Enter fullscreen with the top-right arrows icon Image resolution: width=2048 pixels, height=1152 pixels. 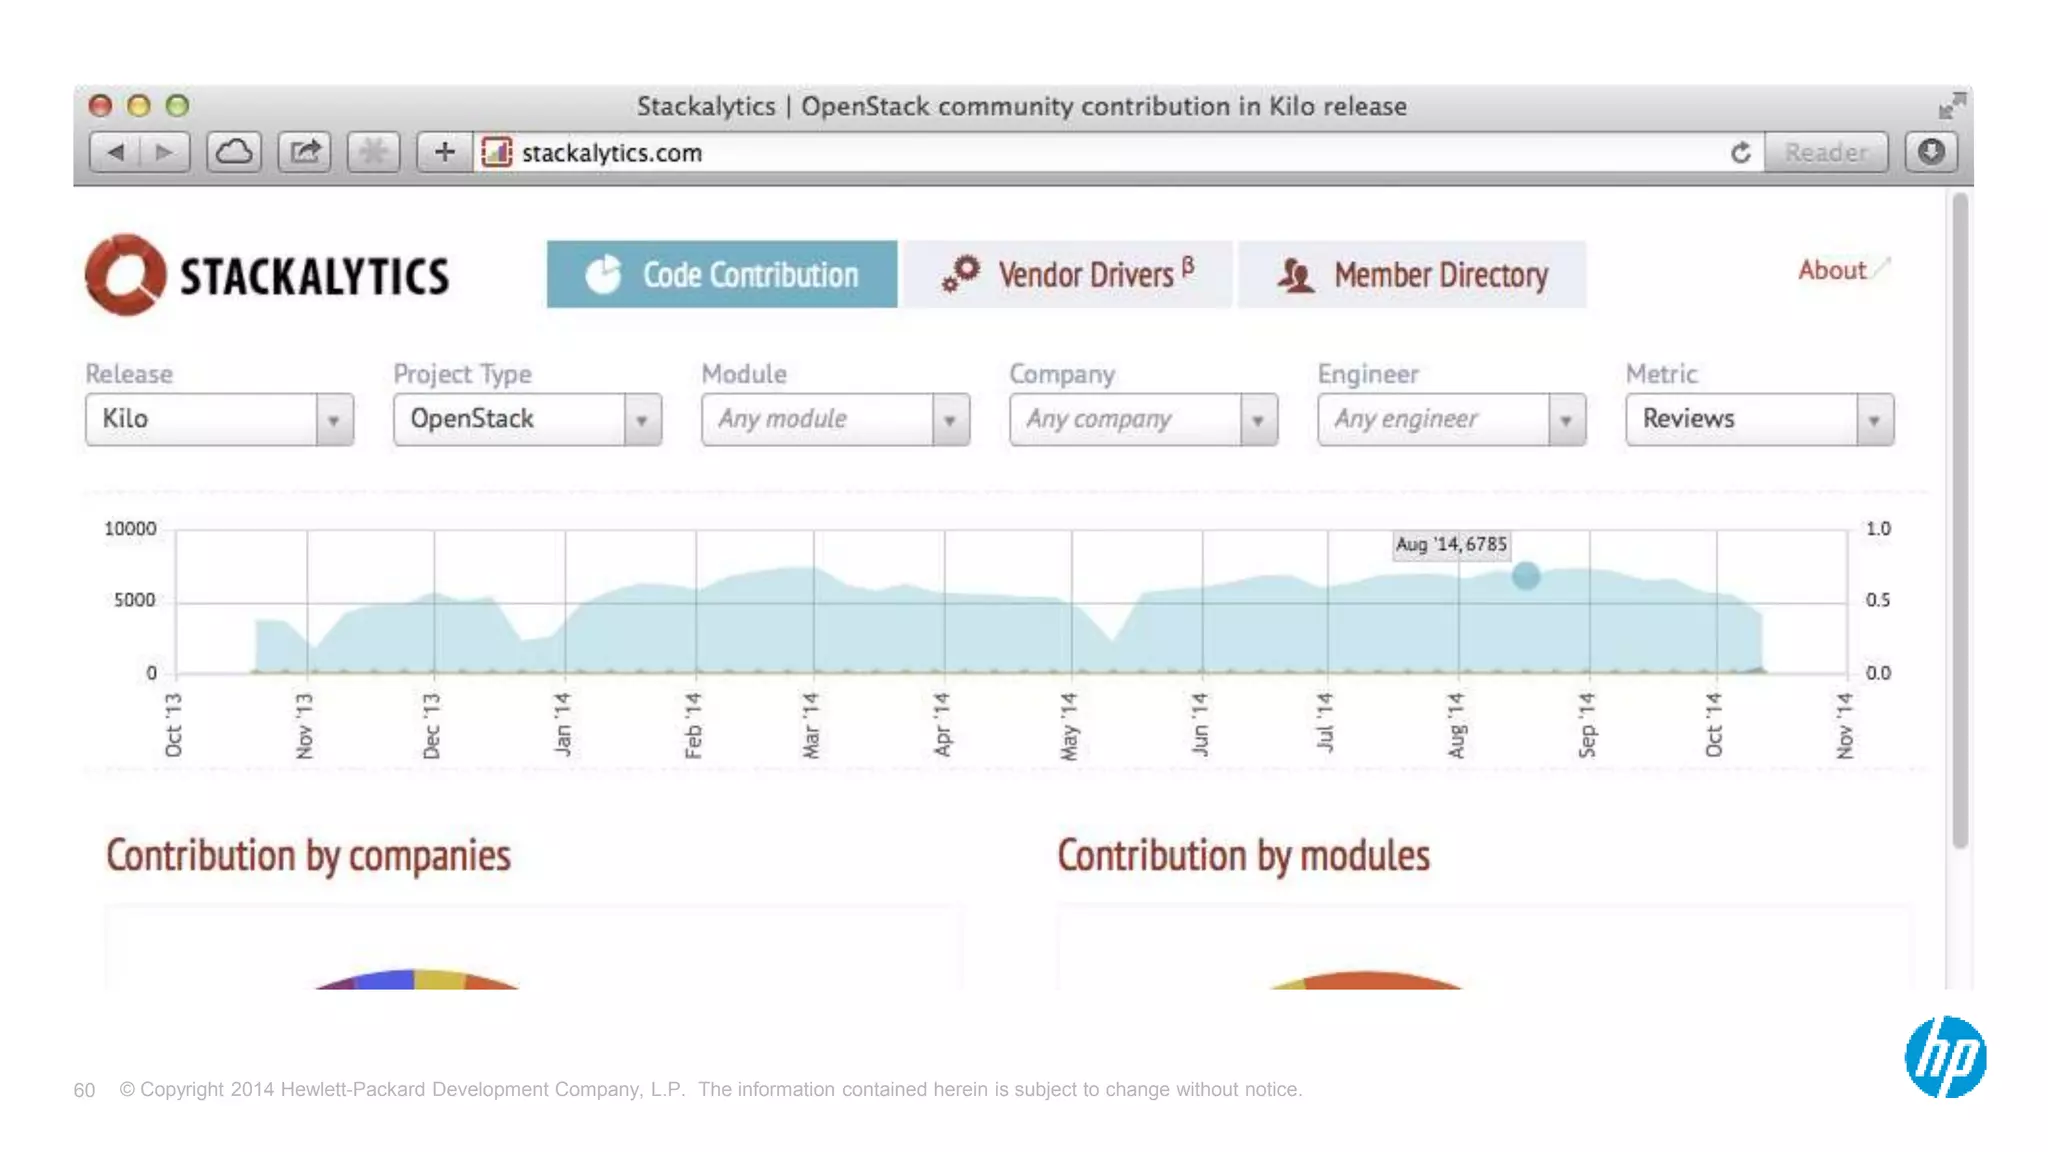tap(1951, 105)
